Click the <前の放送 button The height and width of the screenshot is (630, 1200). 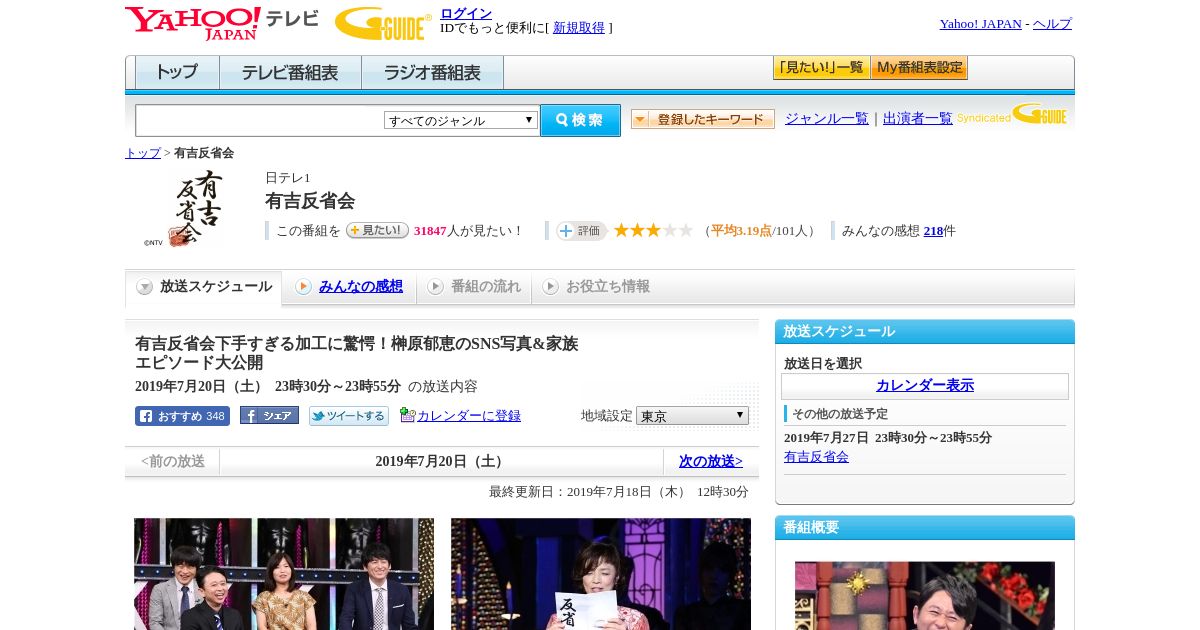[x=173, y=462]
